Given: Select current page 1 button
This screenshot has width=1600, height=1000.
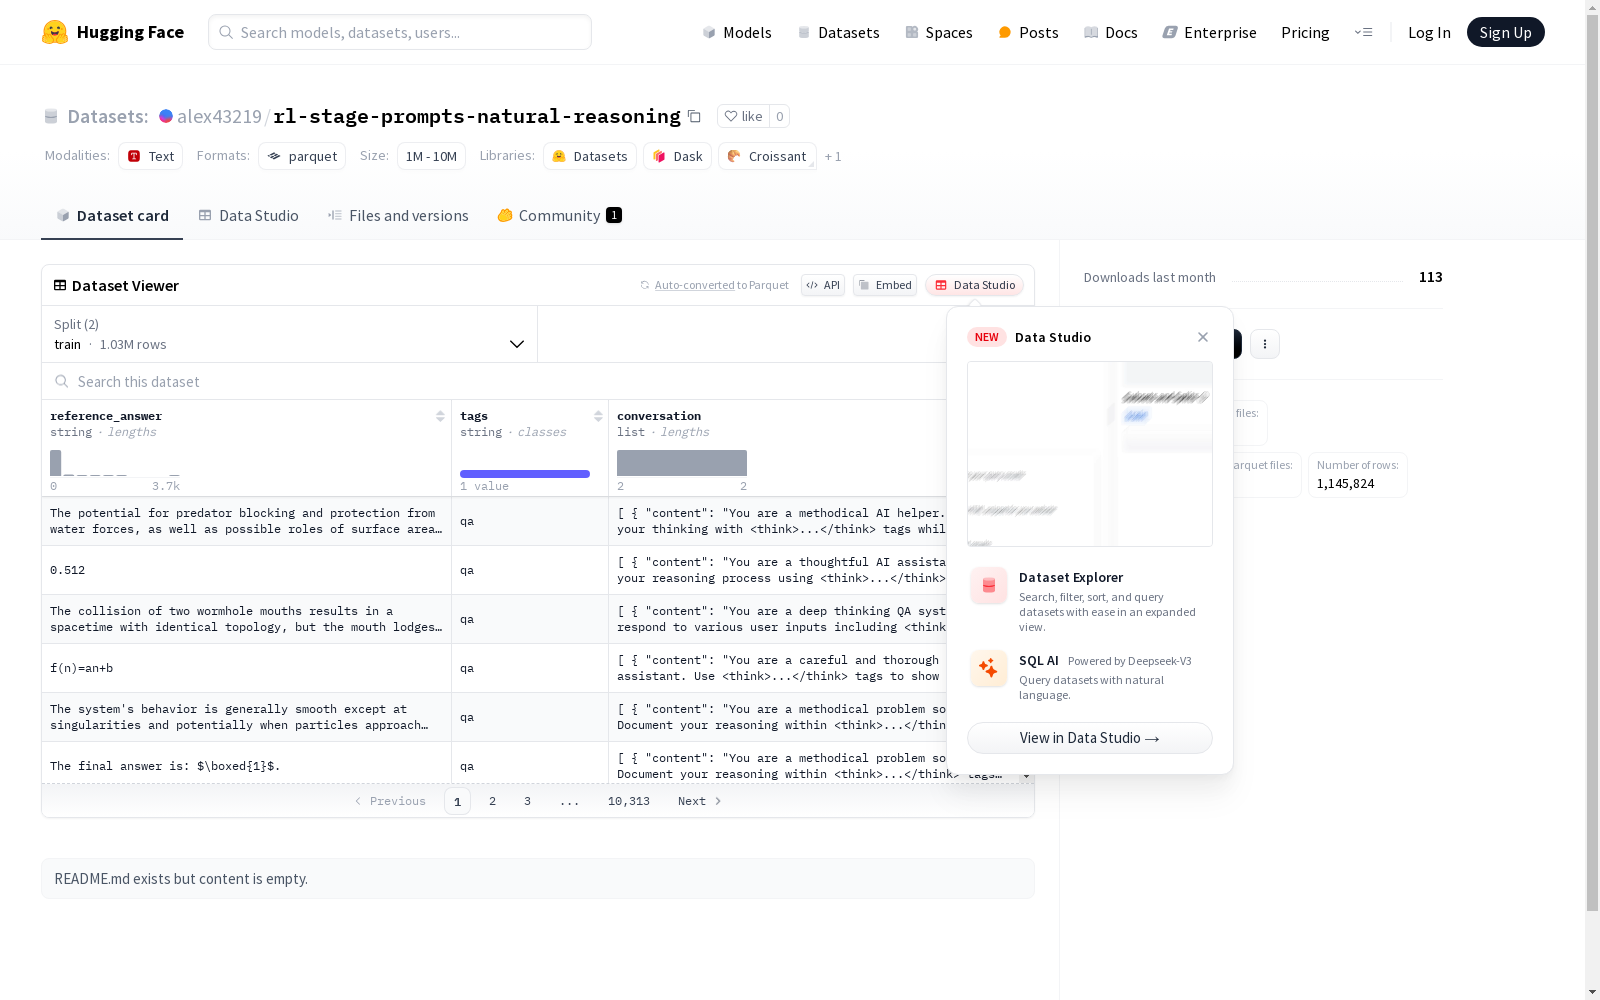Looking at the screenshot, I should (x=457, y=801).
